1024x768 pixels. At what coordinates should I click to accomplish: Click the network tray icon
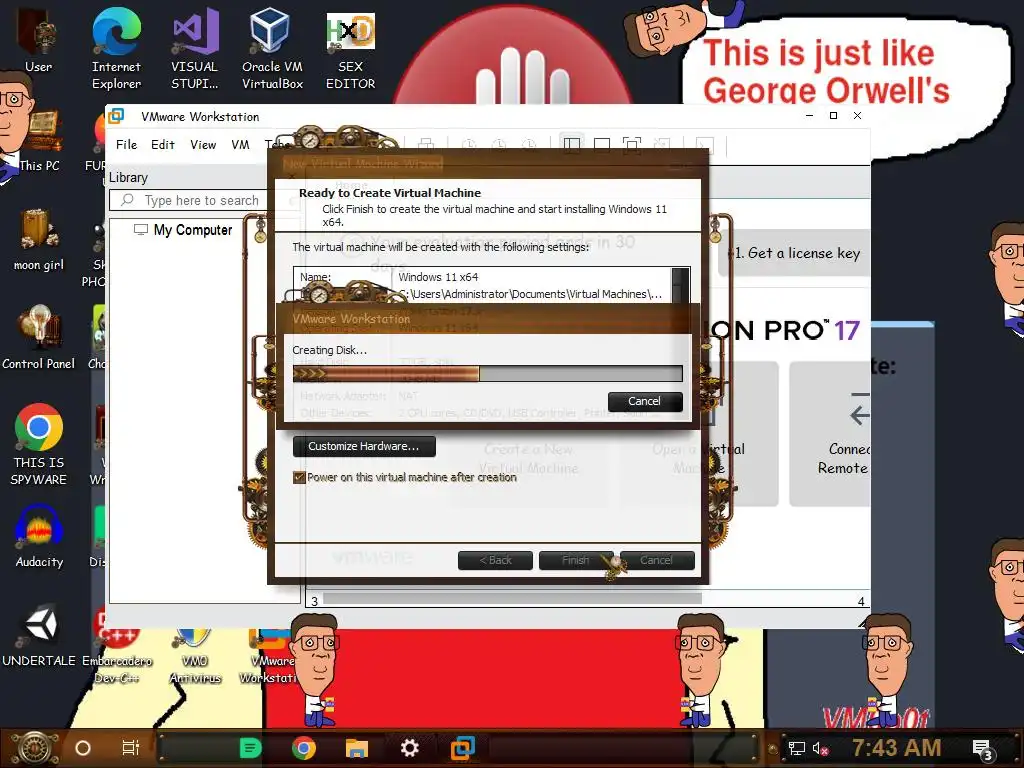[x=797, y=749]
